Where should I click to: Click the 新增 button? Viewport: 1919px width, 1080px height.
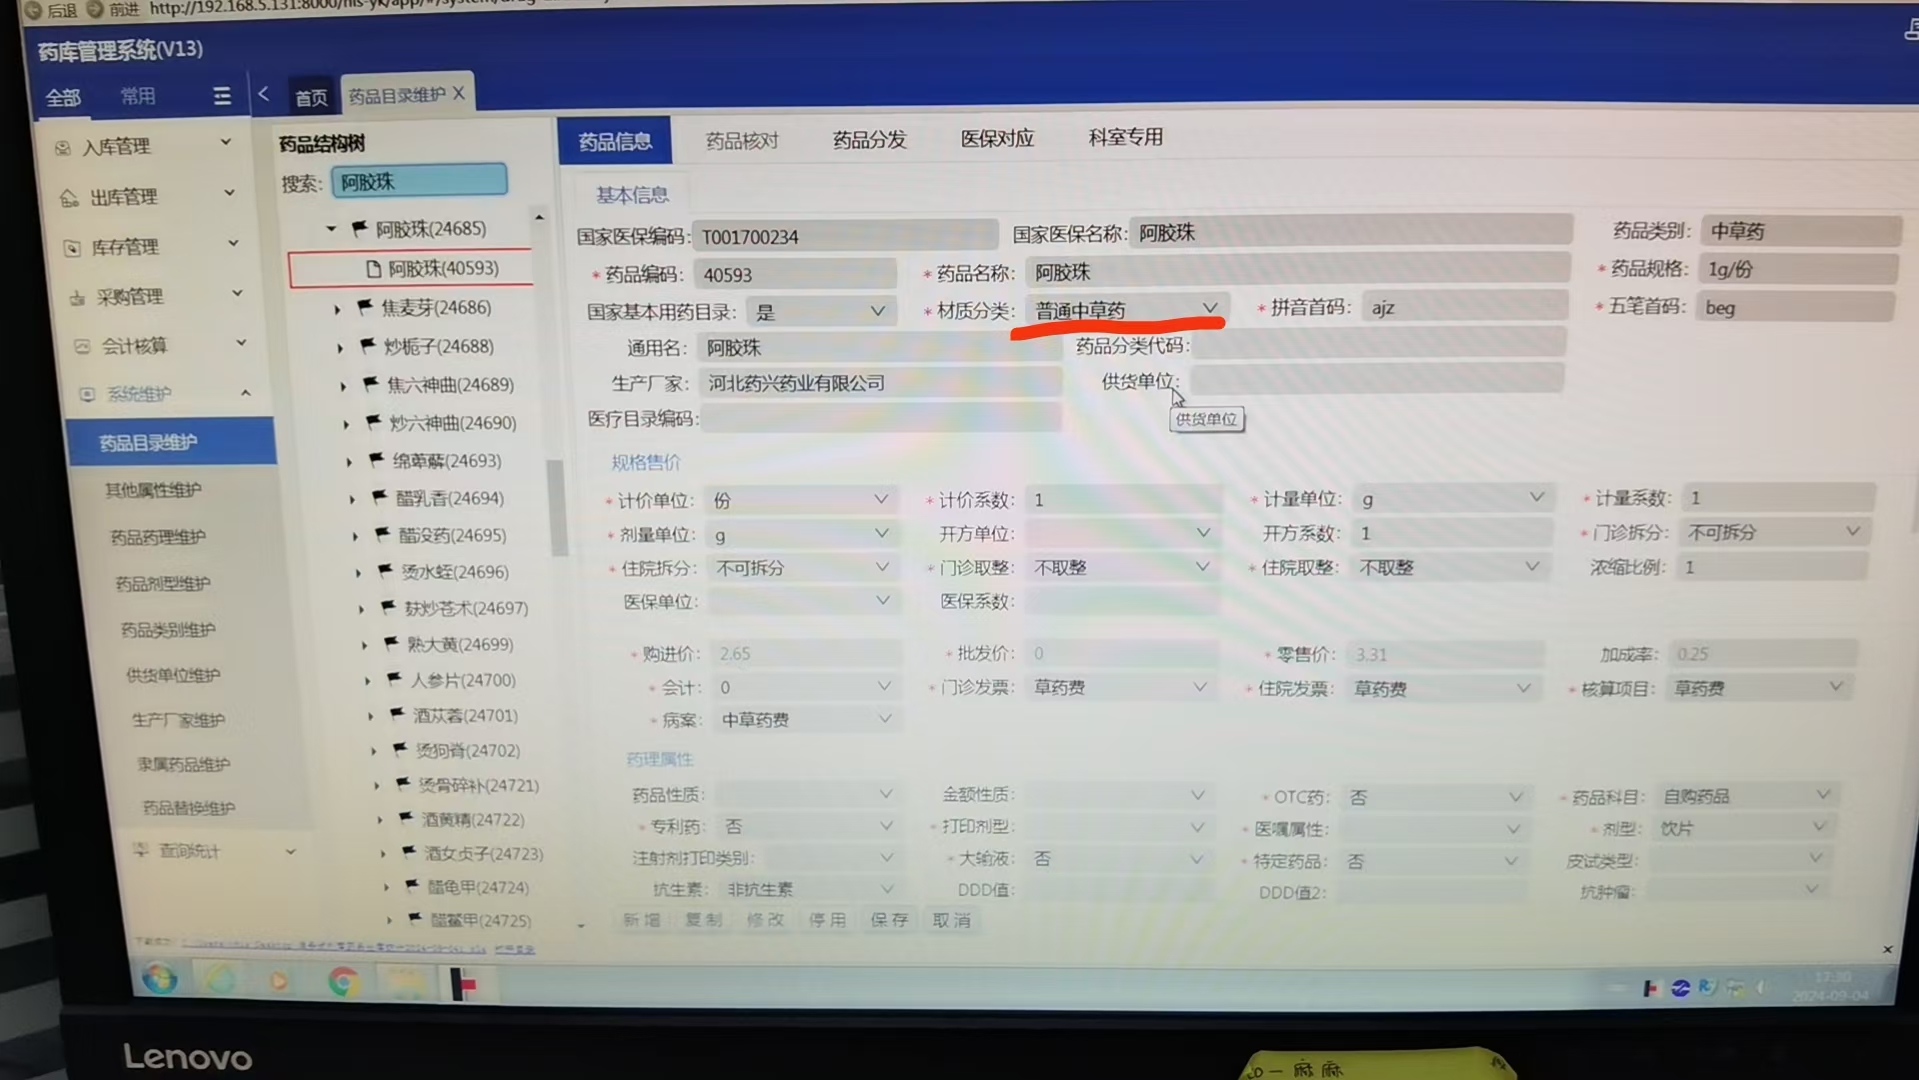[642, 920]
